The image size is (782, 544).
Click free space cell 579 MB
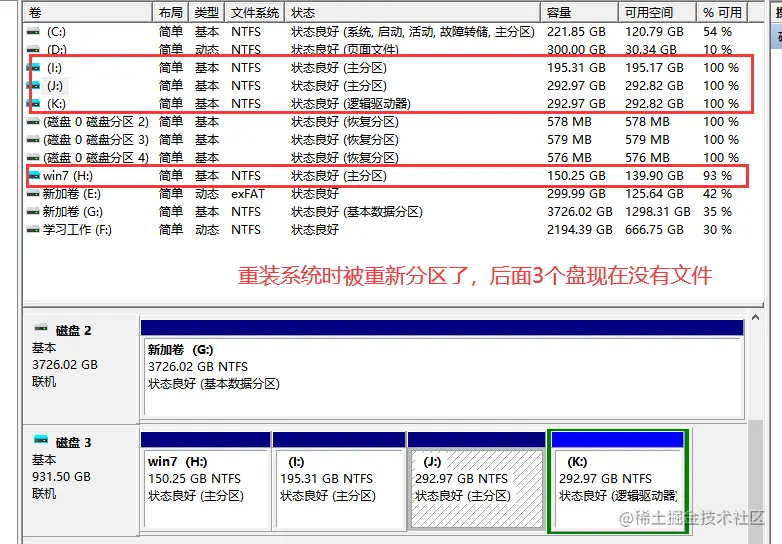coord(647,140)
